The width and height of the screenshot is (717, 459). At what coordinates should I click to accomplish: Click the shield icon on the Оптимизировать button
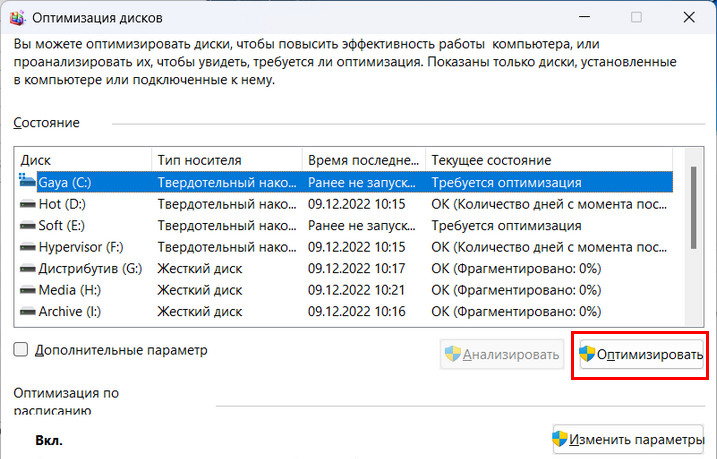tap(587, 353)
